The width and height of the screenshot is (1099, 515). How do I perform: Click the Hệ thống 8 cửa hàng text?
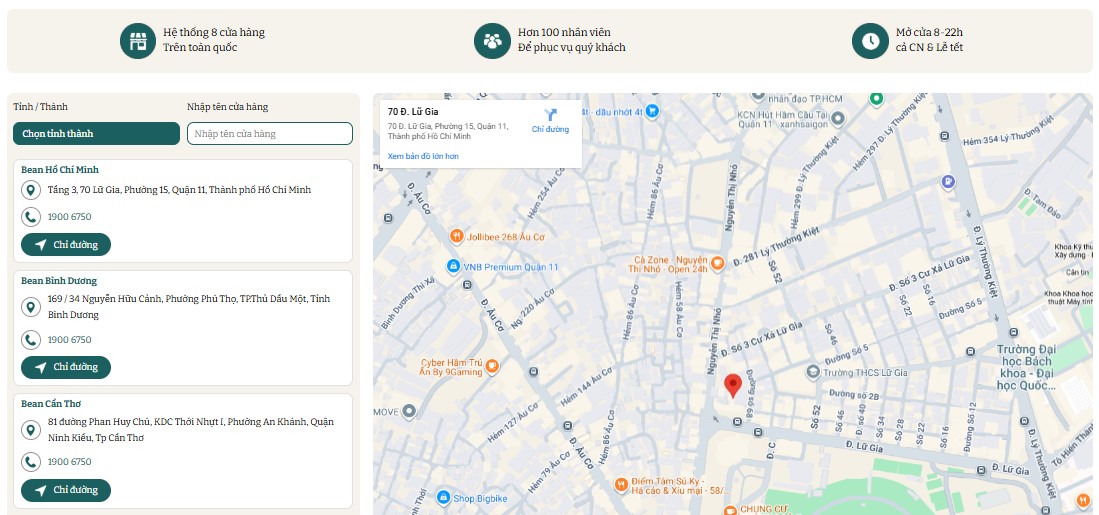coord(214,32)
